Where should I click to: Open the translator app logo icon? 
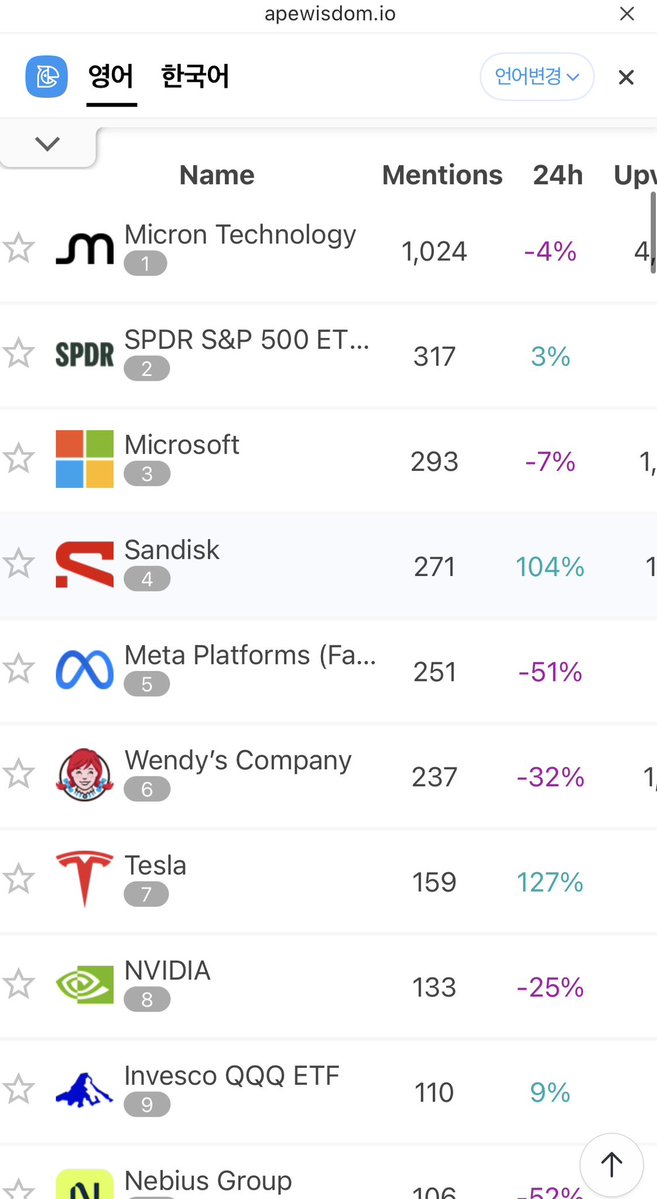47,76
